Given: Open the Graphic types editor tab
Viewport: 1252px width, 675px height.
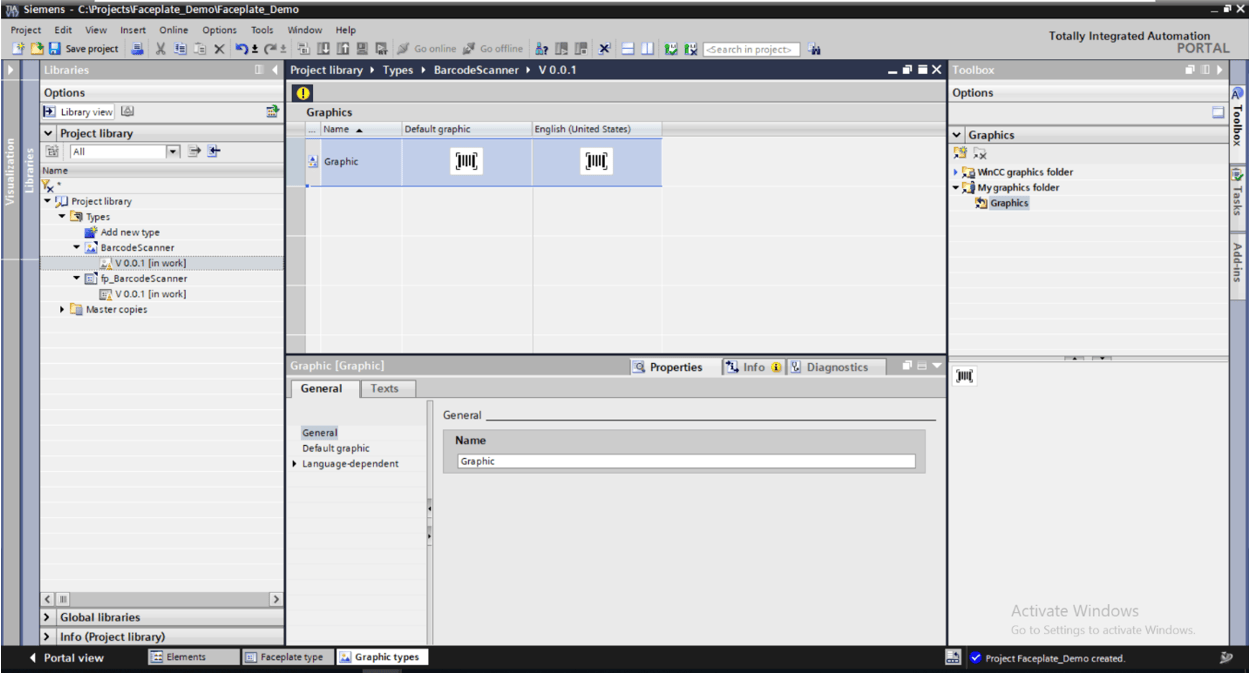Looking at the screenshot, I should click(382, 657).
